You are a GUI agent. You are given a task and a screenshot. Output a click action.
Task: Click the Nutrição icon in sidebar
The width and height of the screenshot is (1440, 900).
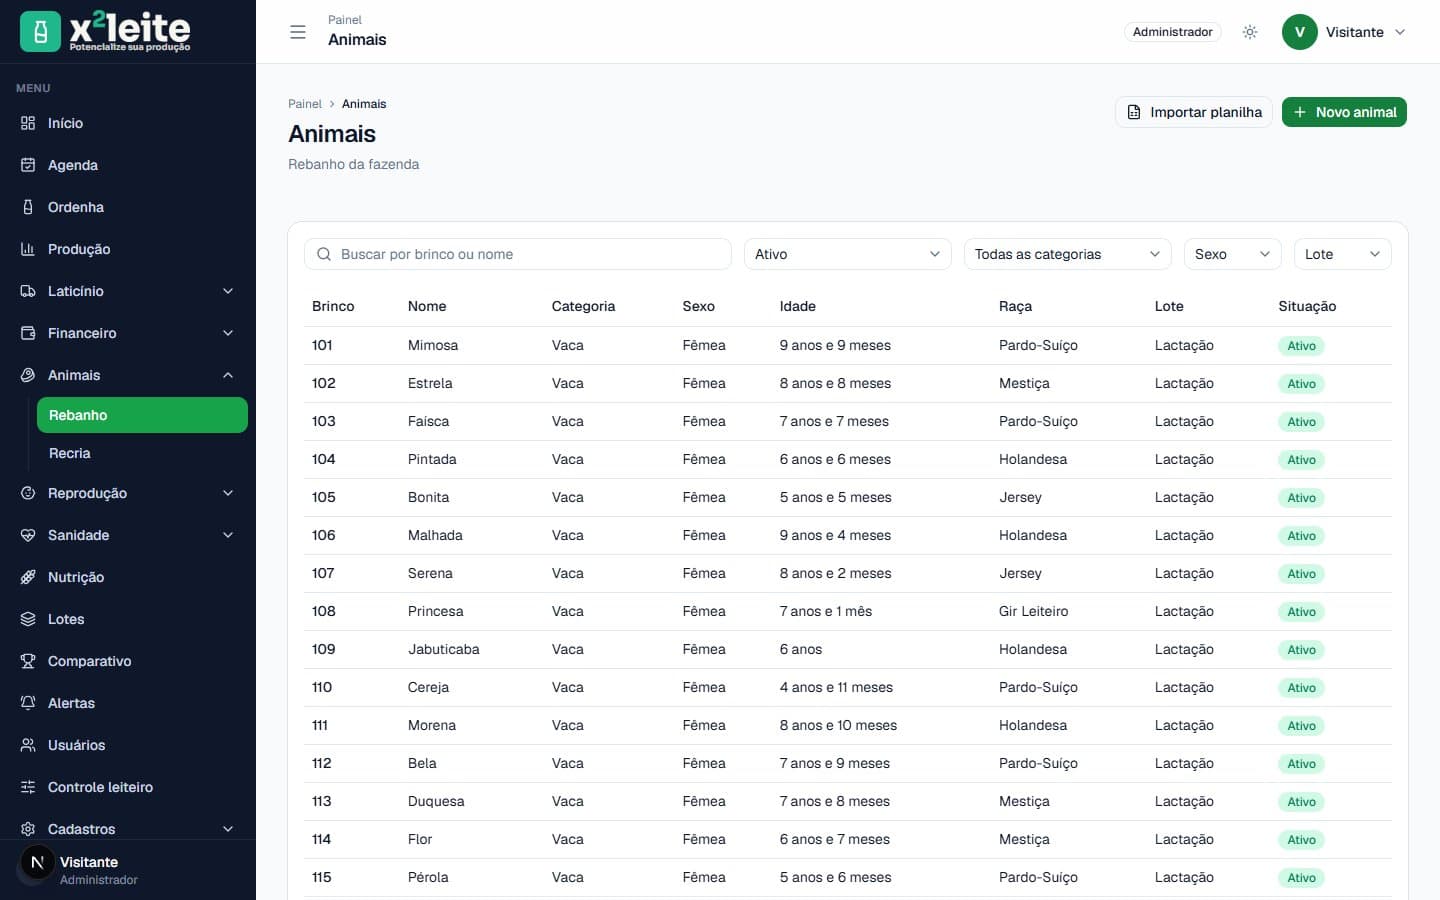(x=28, y=577)
